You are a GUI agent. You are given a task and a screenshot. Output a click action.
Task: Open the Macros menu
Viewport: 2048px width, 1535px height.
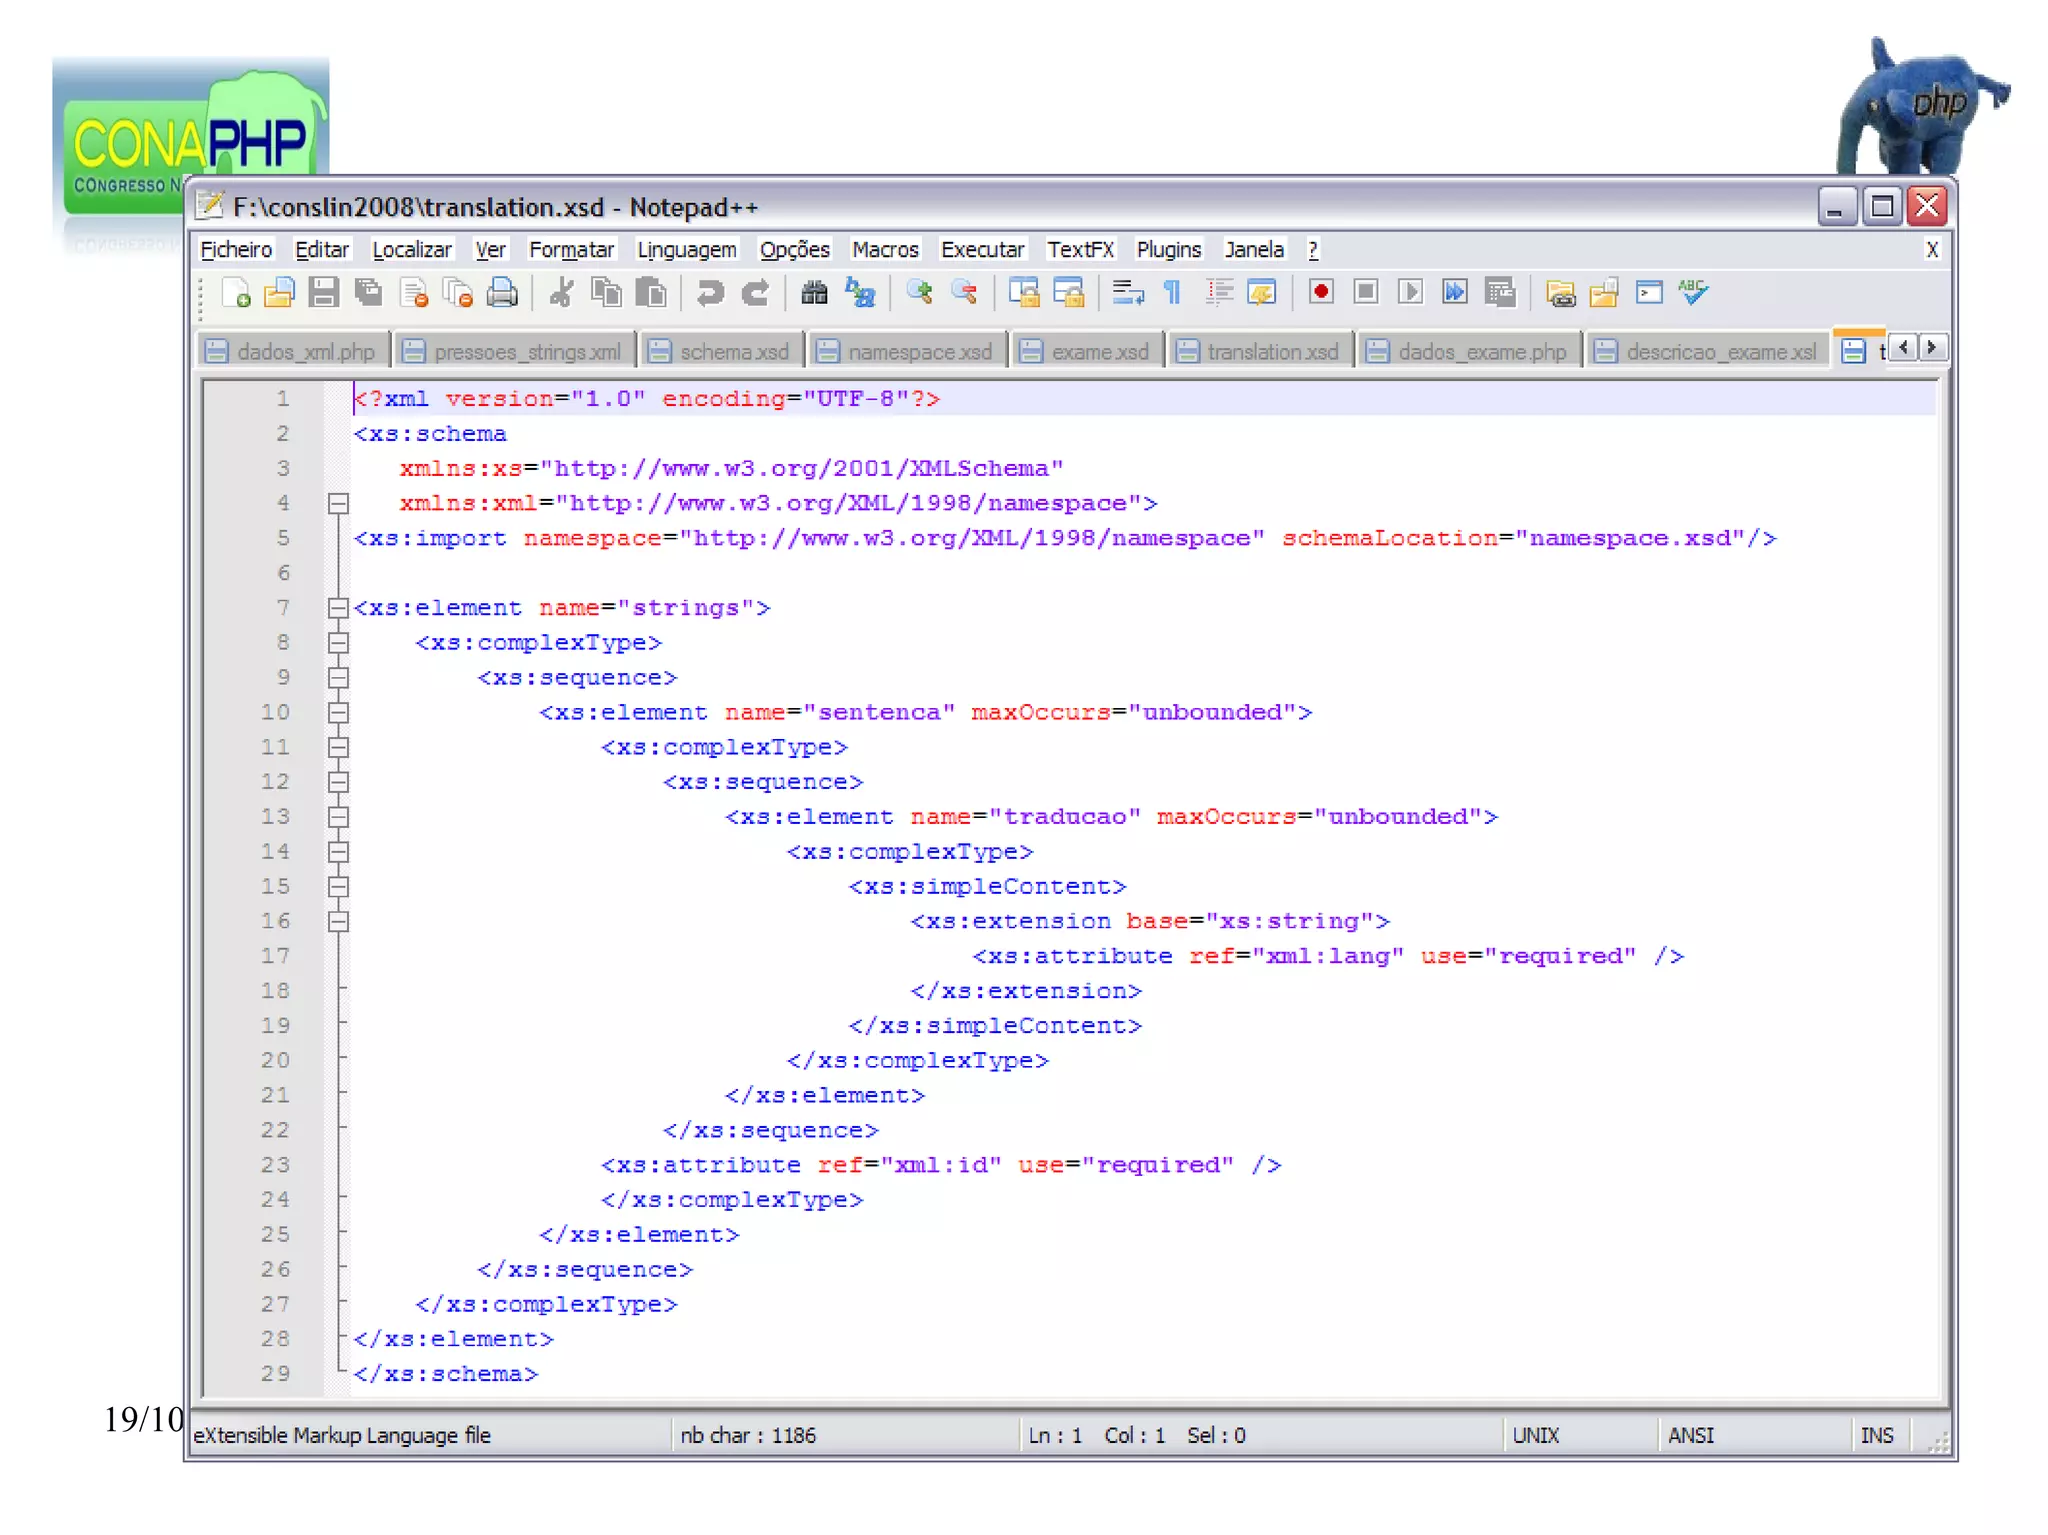click(x=885, y=250)
